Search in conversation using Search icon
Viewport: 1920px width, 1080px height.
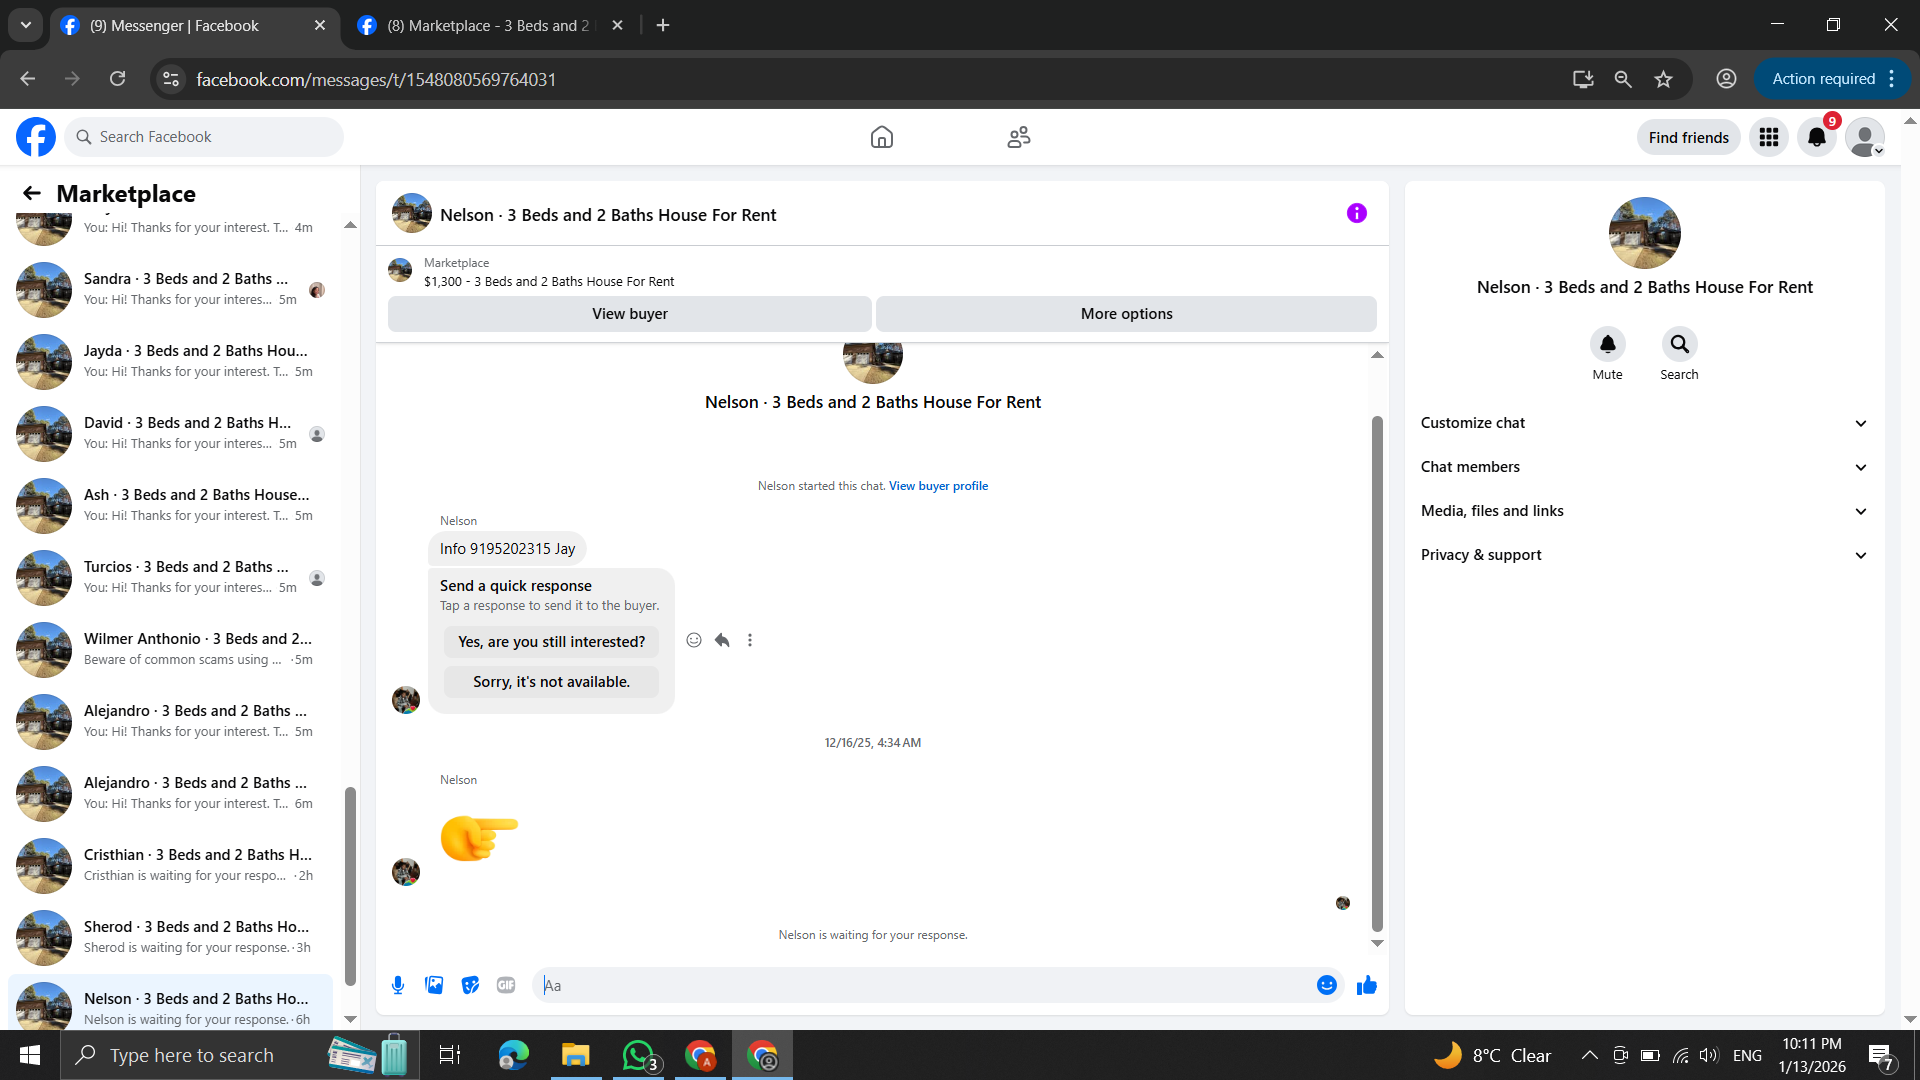pos(1679,345)
